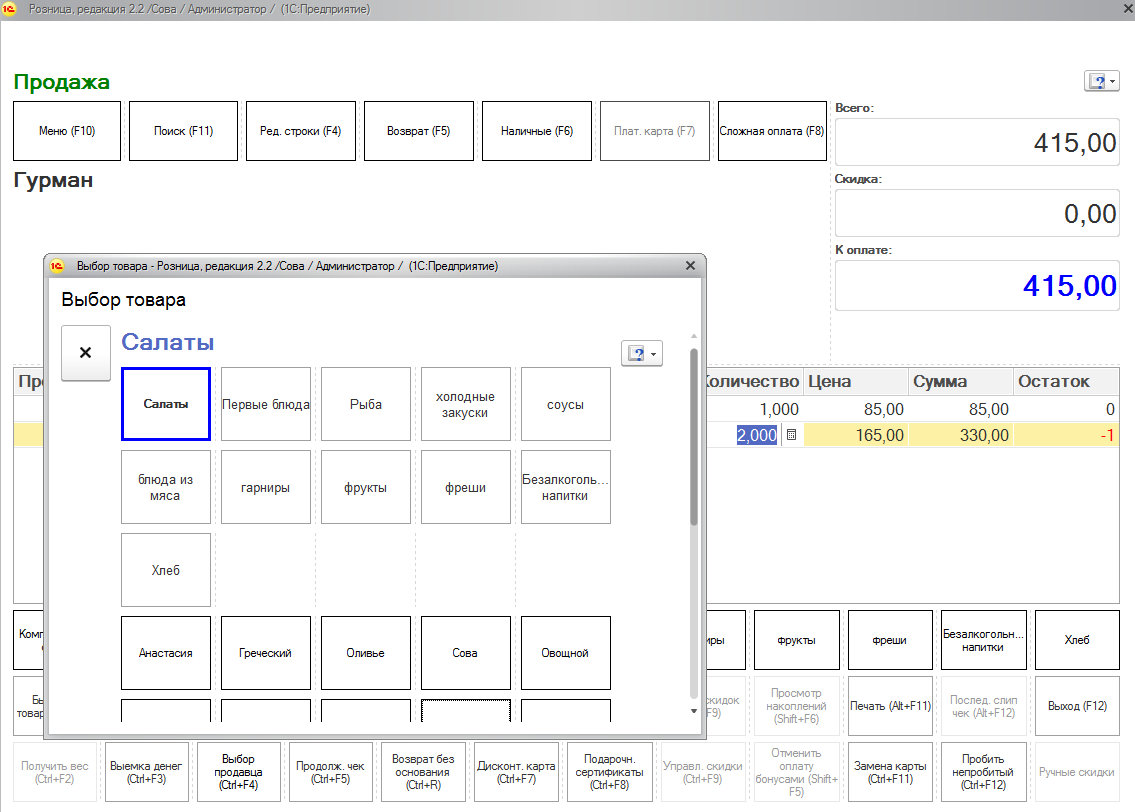Select the гарниры category tile

(266, 487)
